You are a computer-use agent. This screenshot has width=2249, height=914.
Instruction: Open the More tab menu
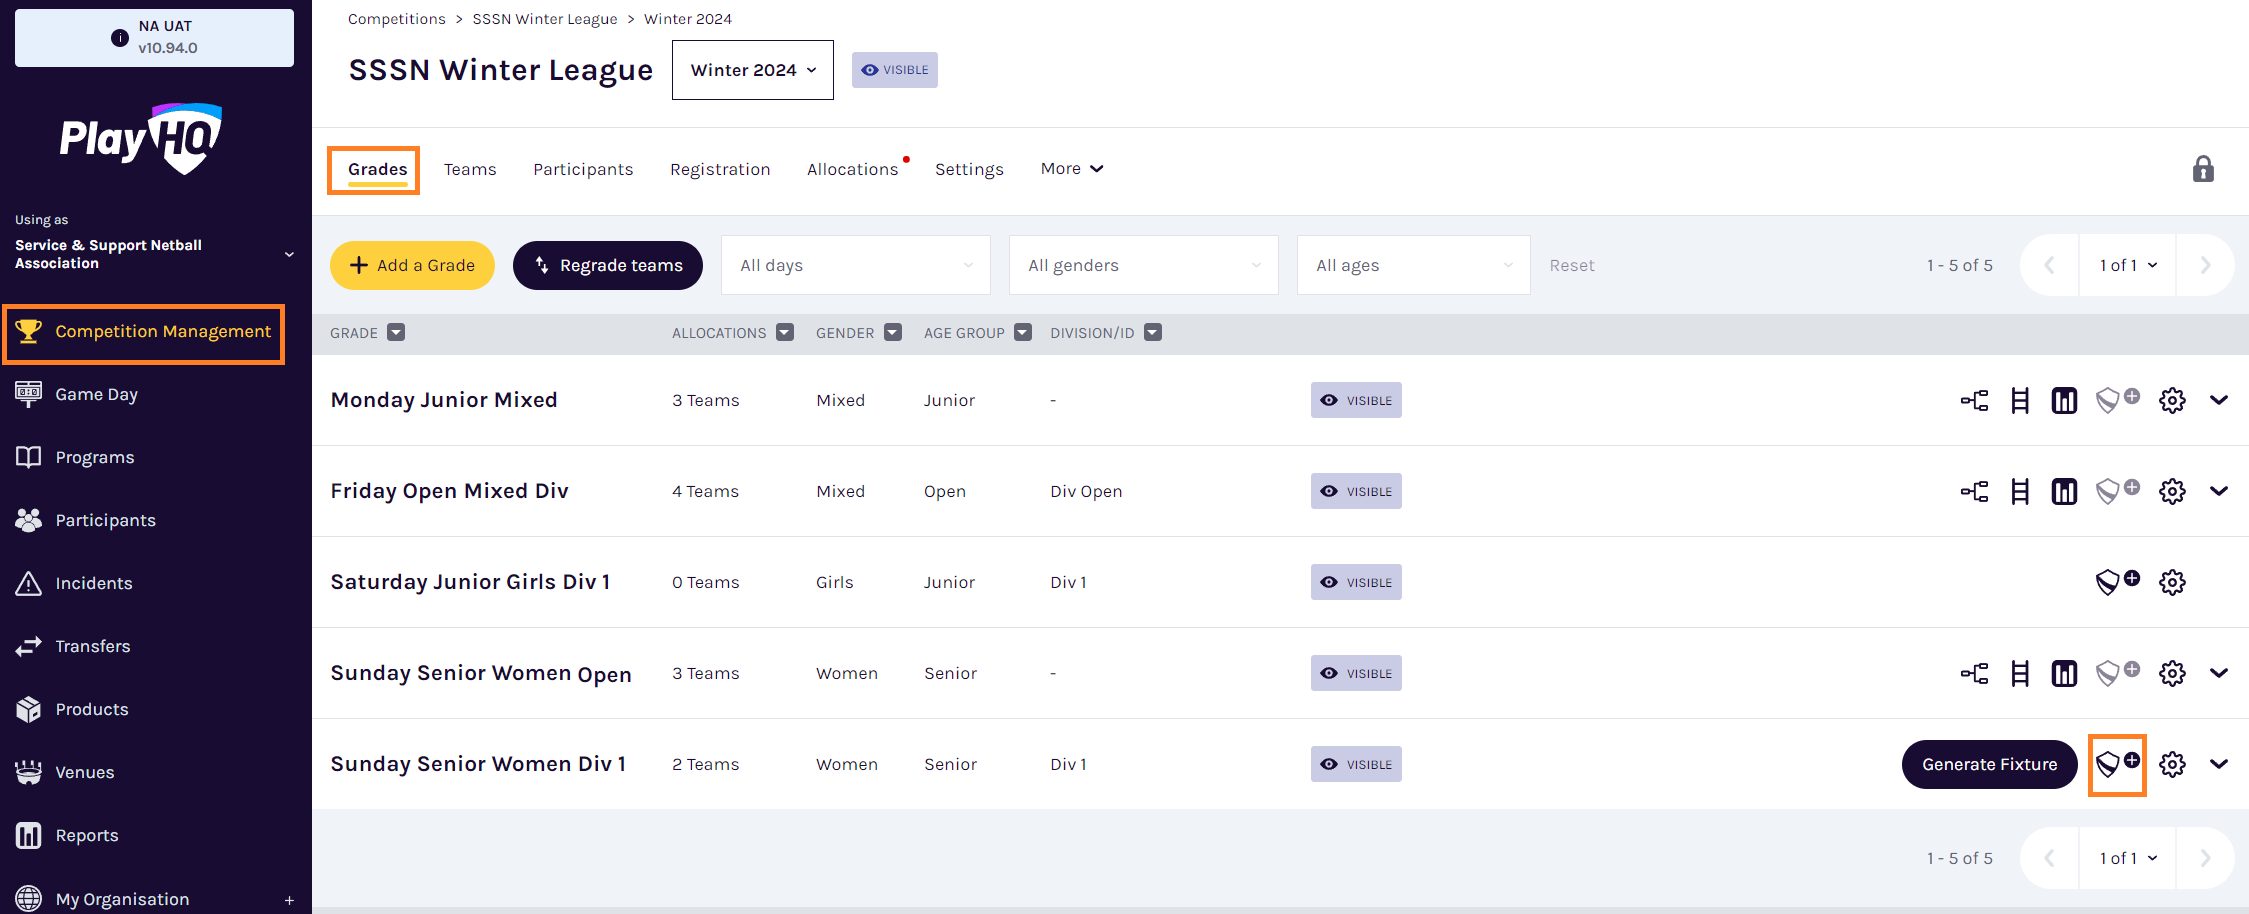(x=1072, y=169)
